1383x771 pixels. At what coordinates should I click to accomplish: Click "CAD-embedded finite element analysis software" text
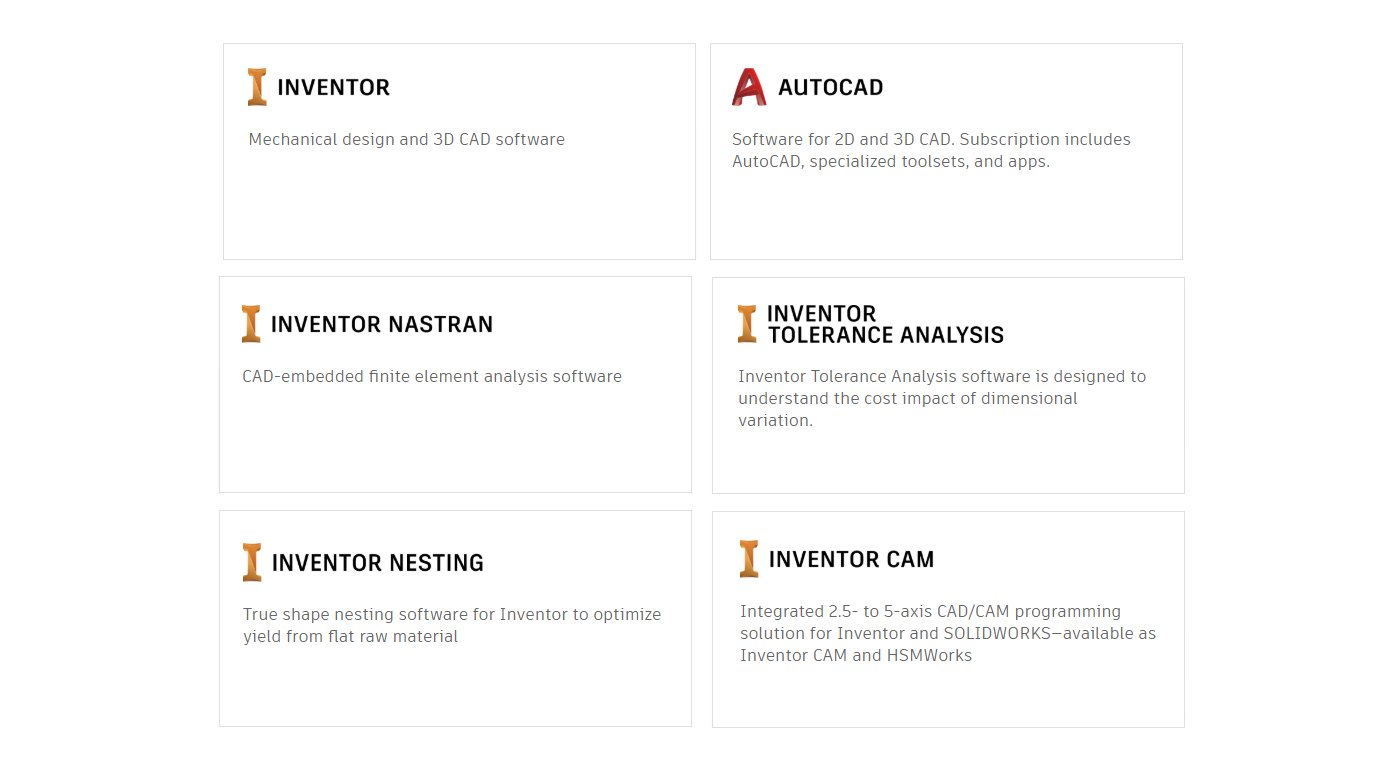point(432,377)
